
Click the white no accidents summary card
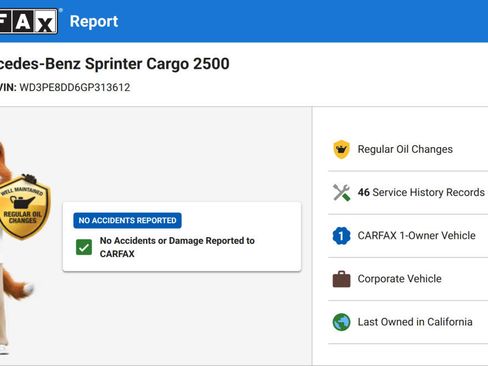point(182,236)
